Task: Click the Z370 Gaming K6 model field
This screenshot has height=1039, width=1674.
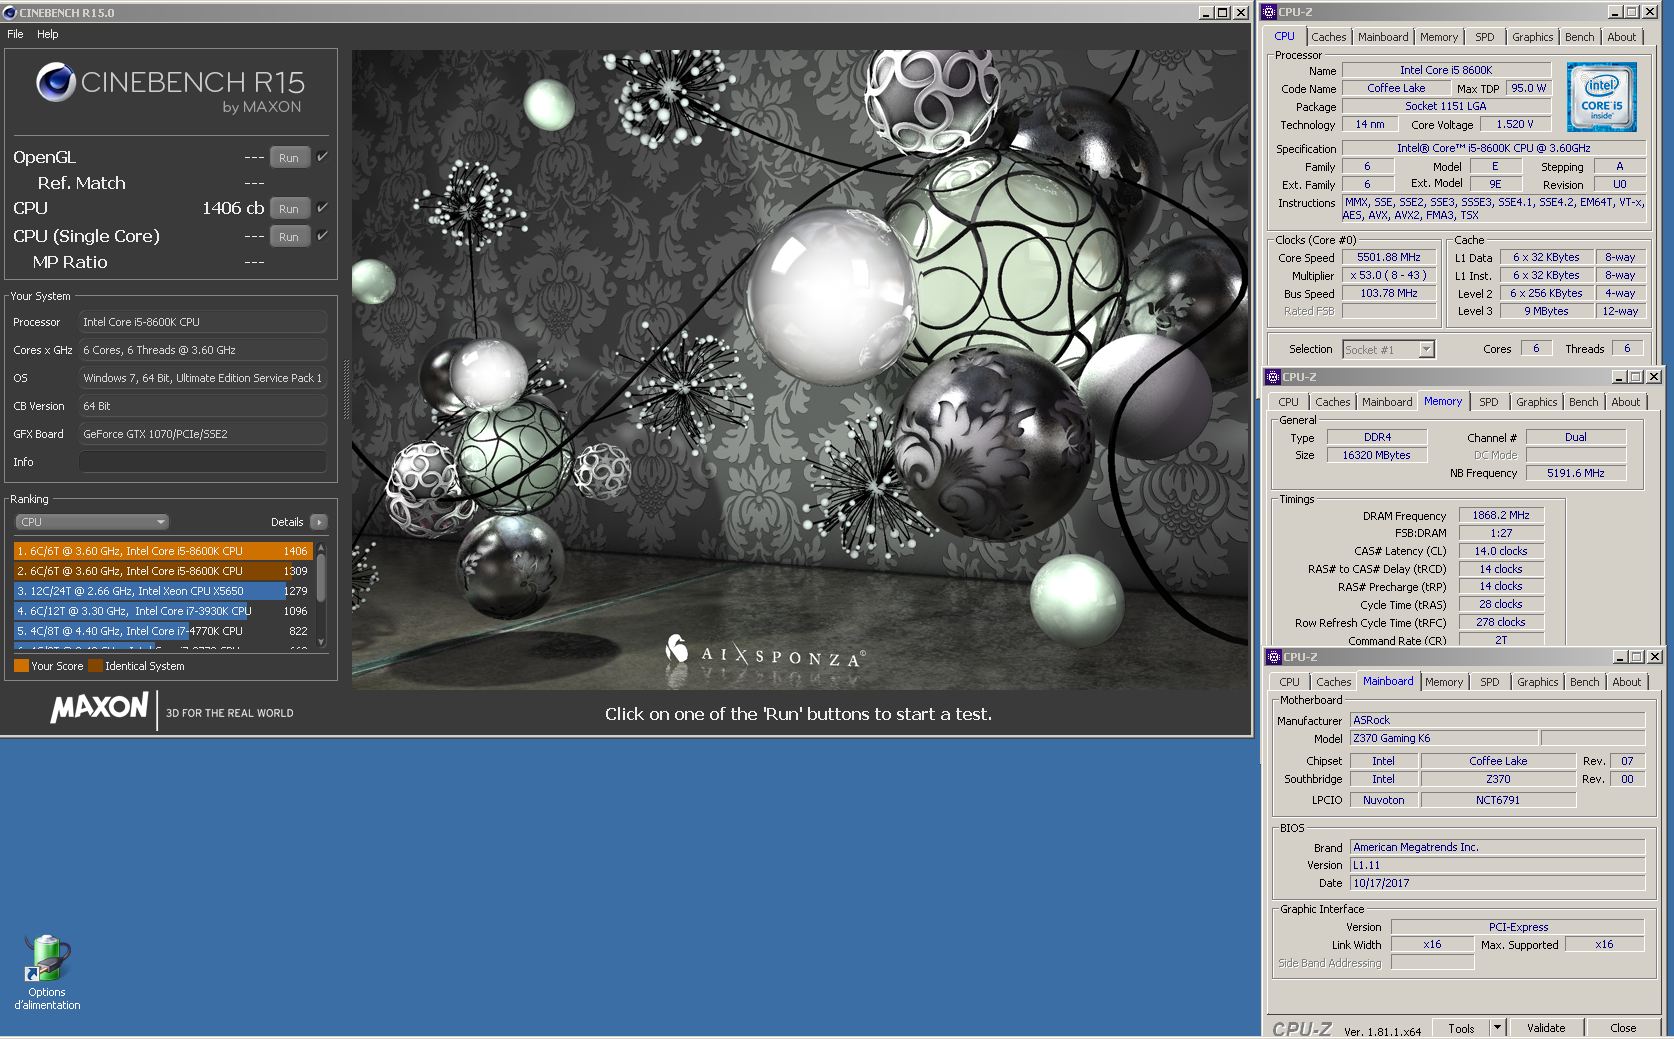Action: pyautogui.click(x=1443, y=738)
